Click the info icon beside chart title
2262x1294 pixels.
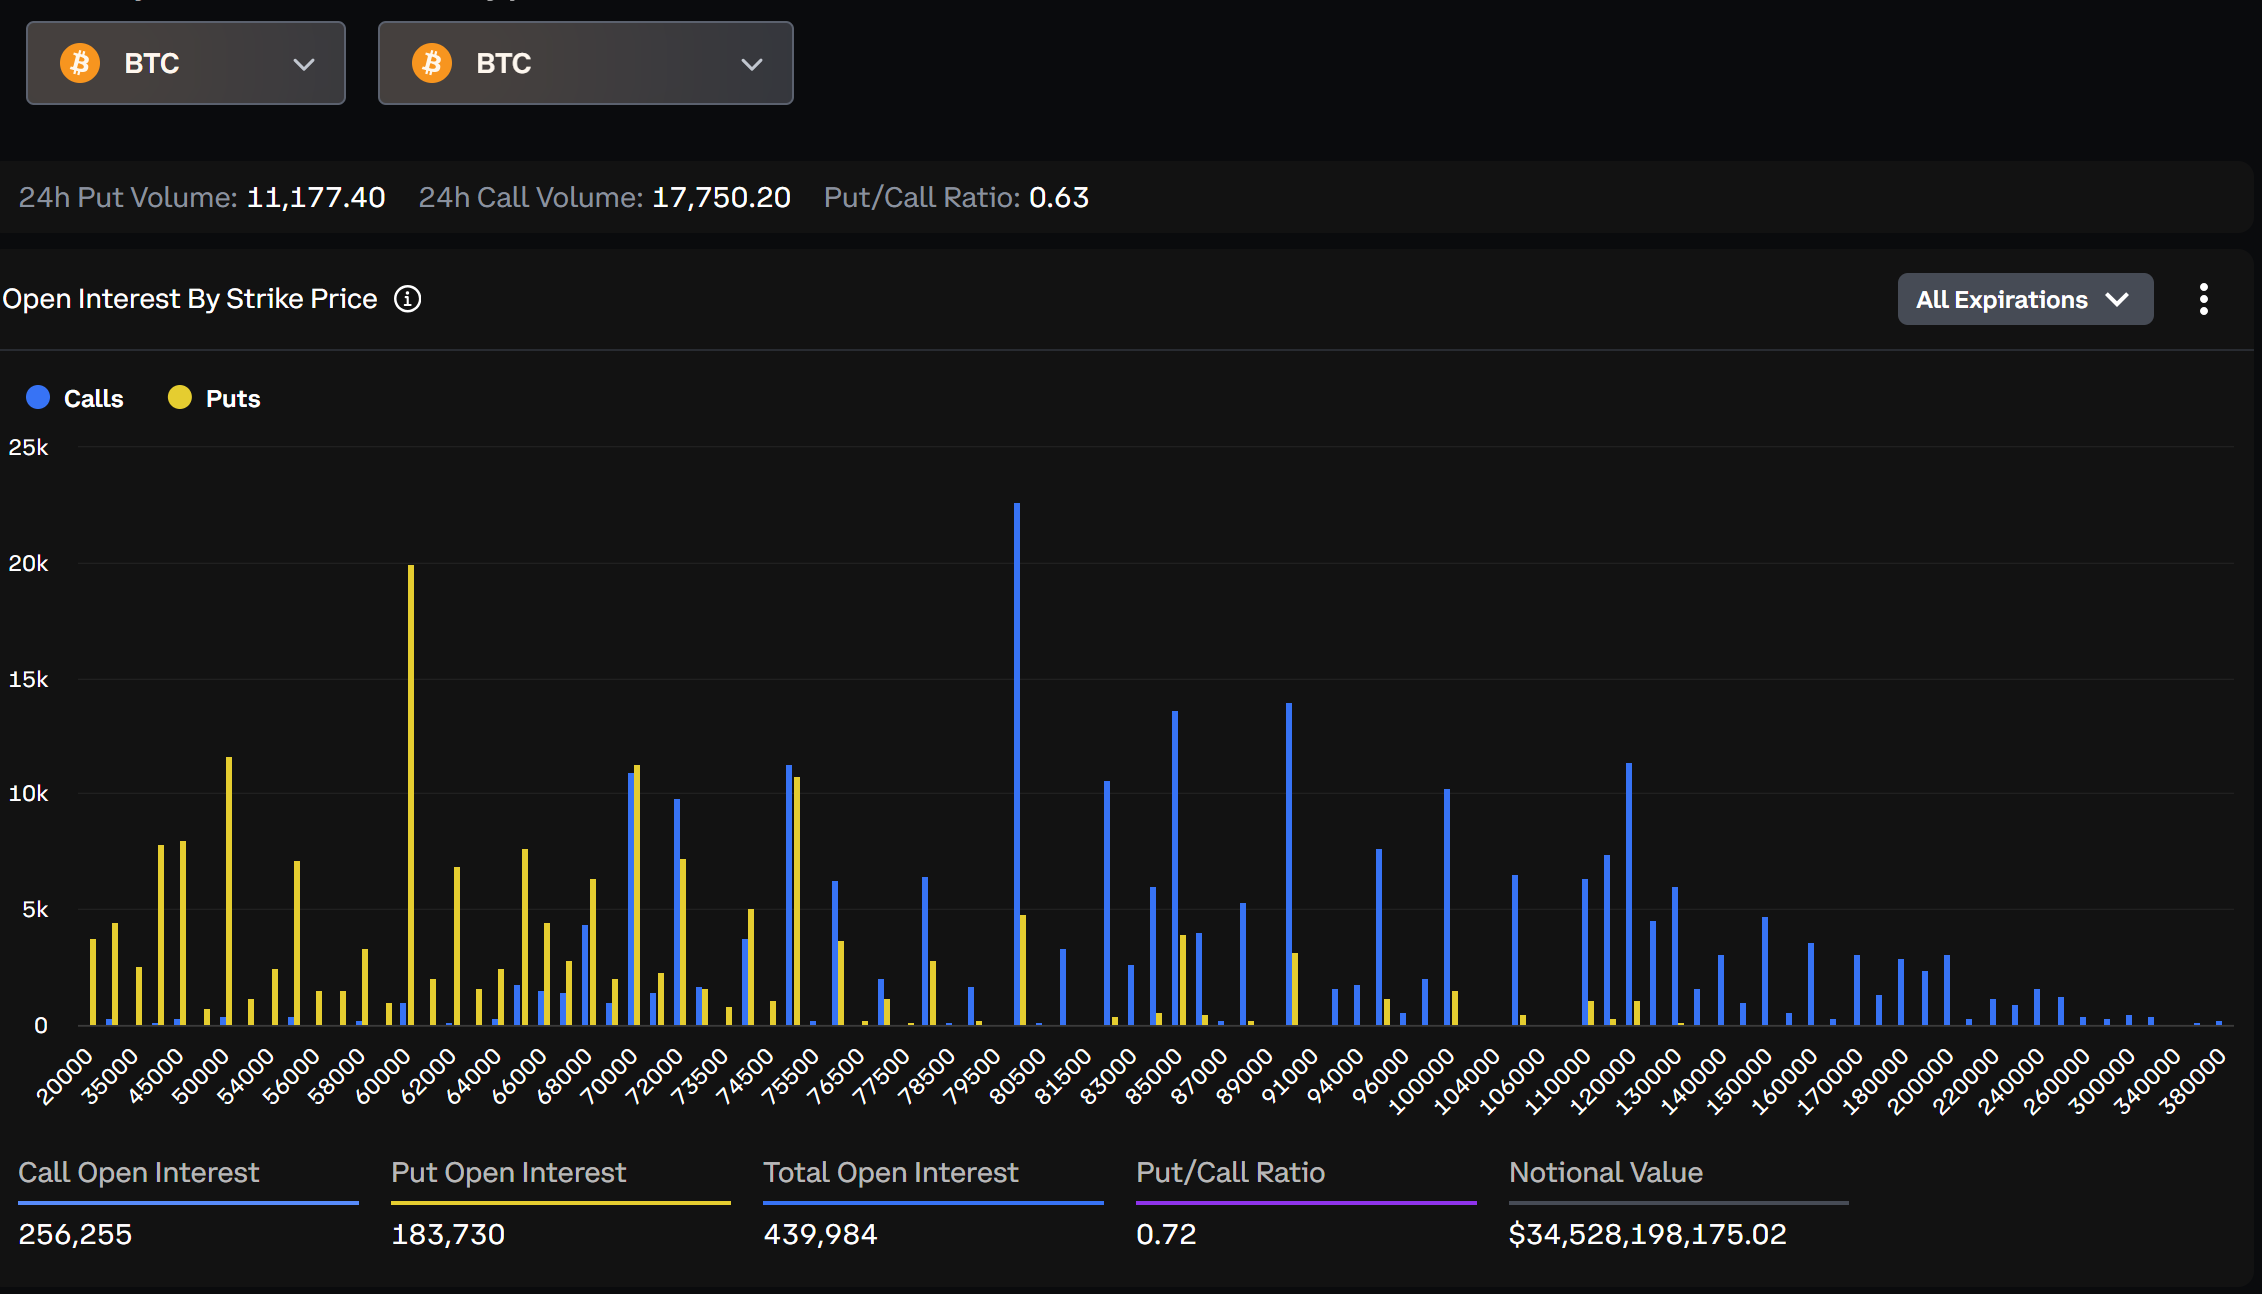(407, 299)
